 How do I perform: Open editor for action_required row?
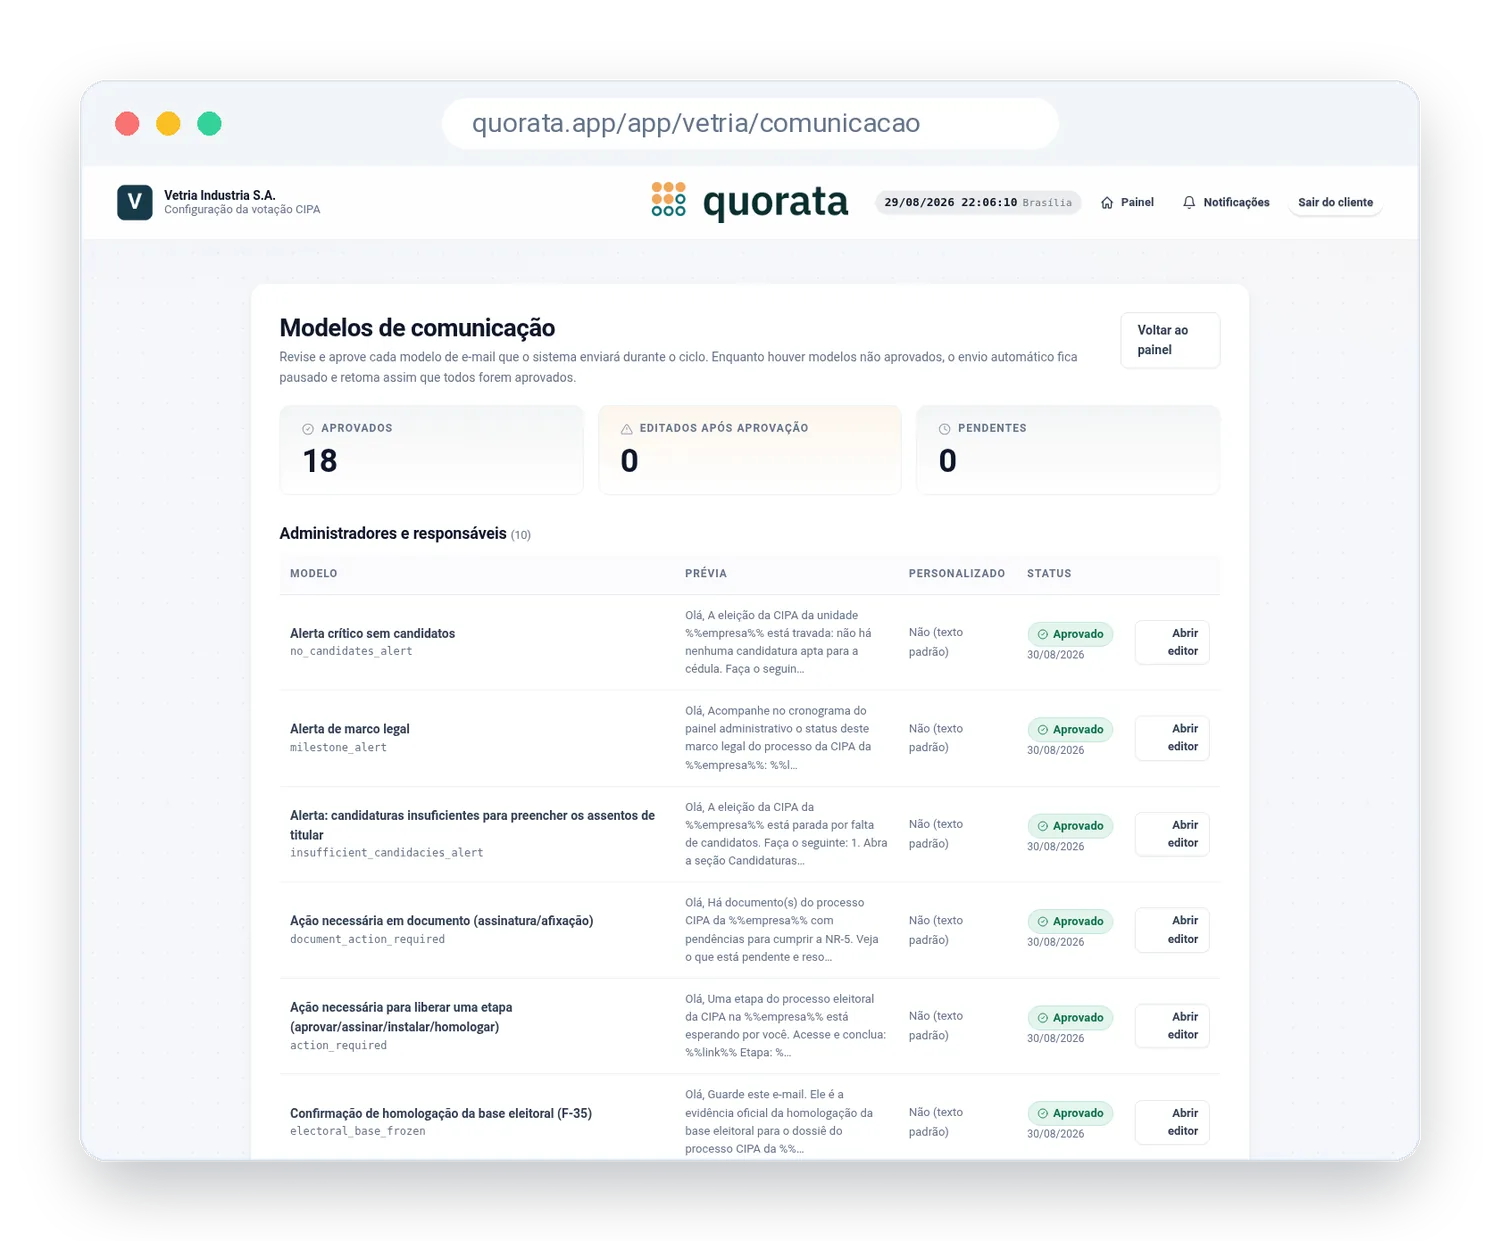1172,1026
